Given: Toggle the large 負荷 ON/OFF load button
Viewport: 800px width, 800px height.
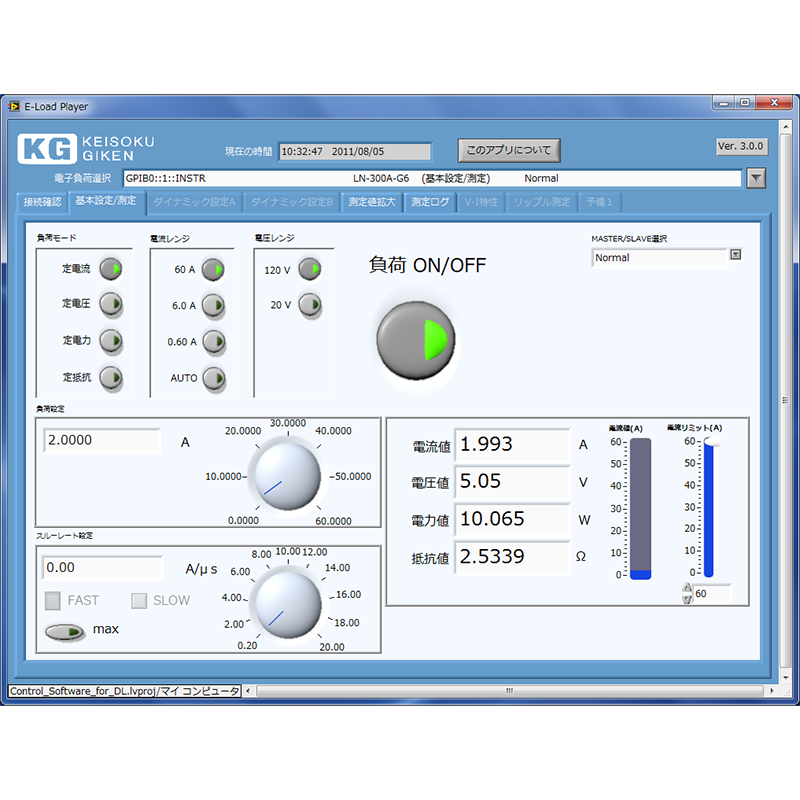Looking at the screenshot, I should [x=415, y=340].
